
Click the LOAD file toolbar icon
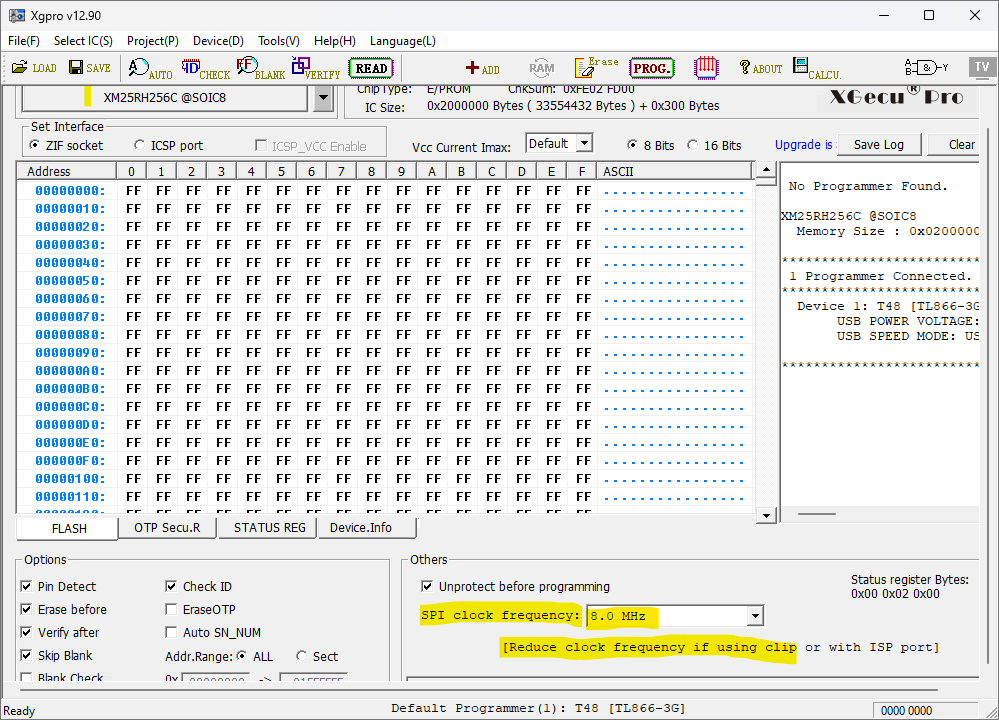point(33,68)
